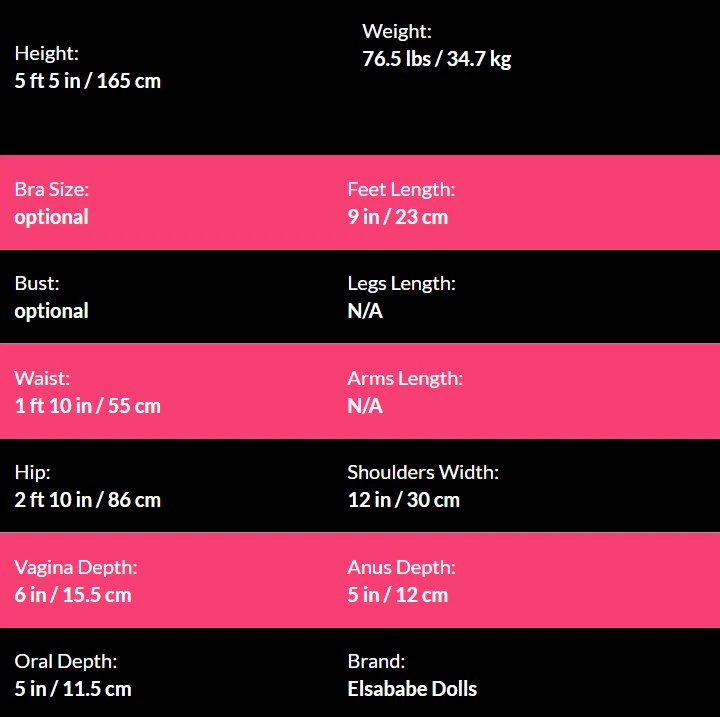Select the 5 ft 5 in / 165 cm value
720x717 pixels.
(x=88, y=81)
